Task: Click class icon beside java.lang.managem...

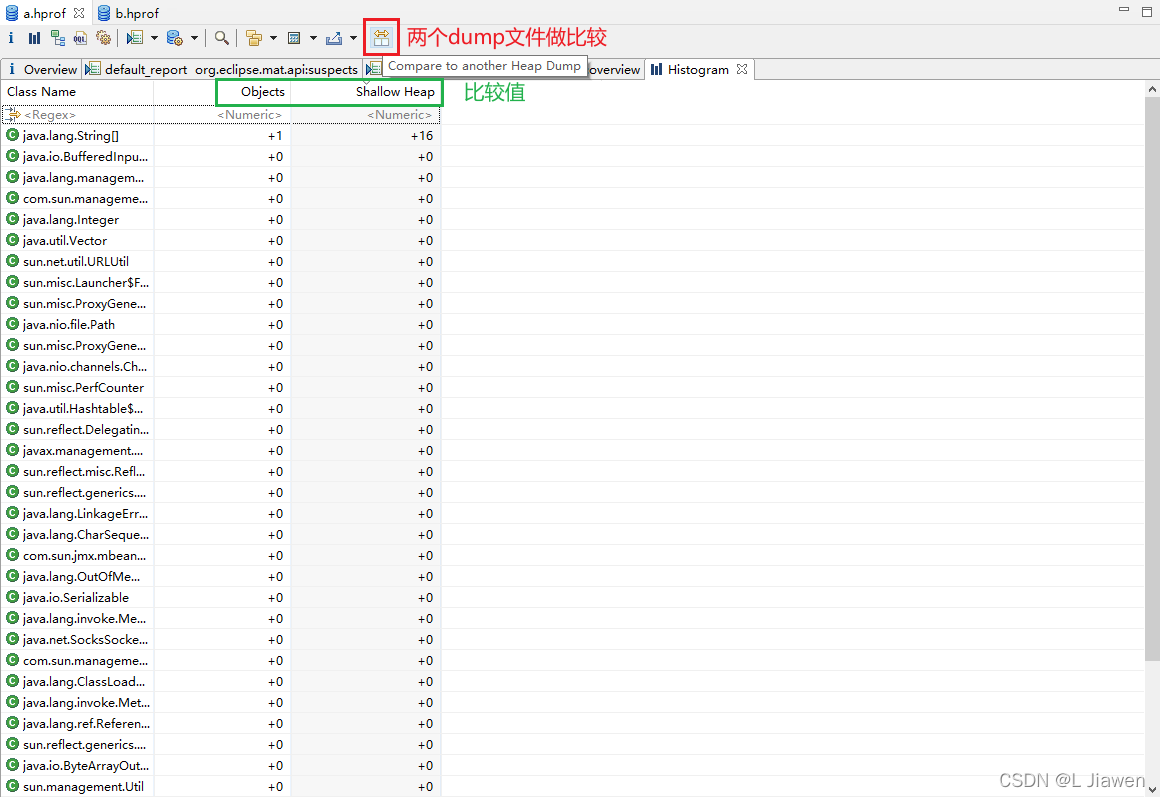Action: pos(12,177)
